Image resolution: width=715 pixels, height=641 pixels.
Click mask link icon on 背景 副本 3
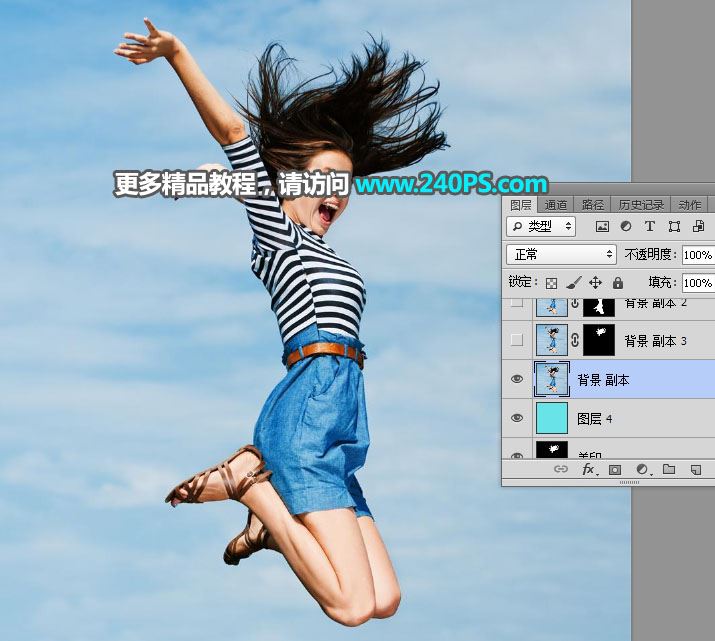575,340
